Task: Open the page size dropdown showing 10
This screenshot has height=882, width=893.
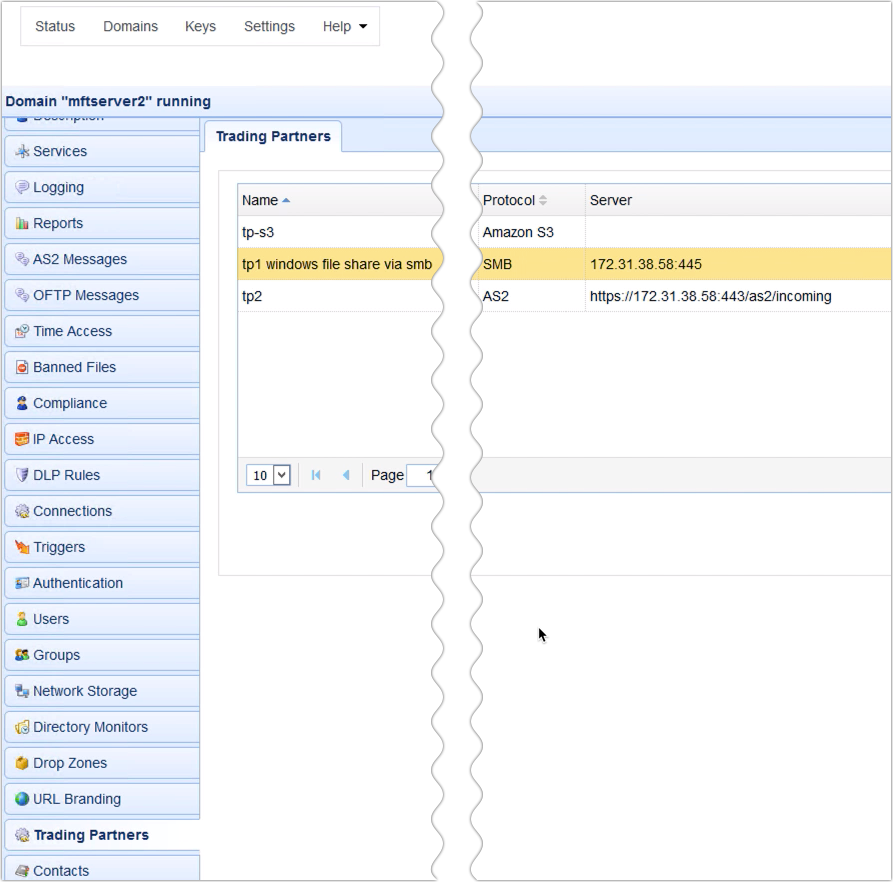Action: point(267,475)
